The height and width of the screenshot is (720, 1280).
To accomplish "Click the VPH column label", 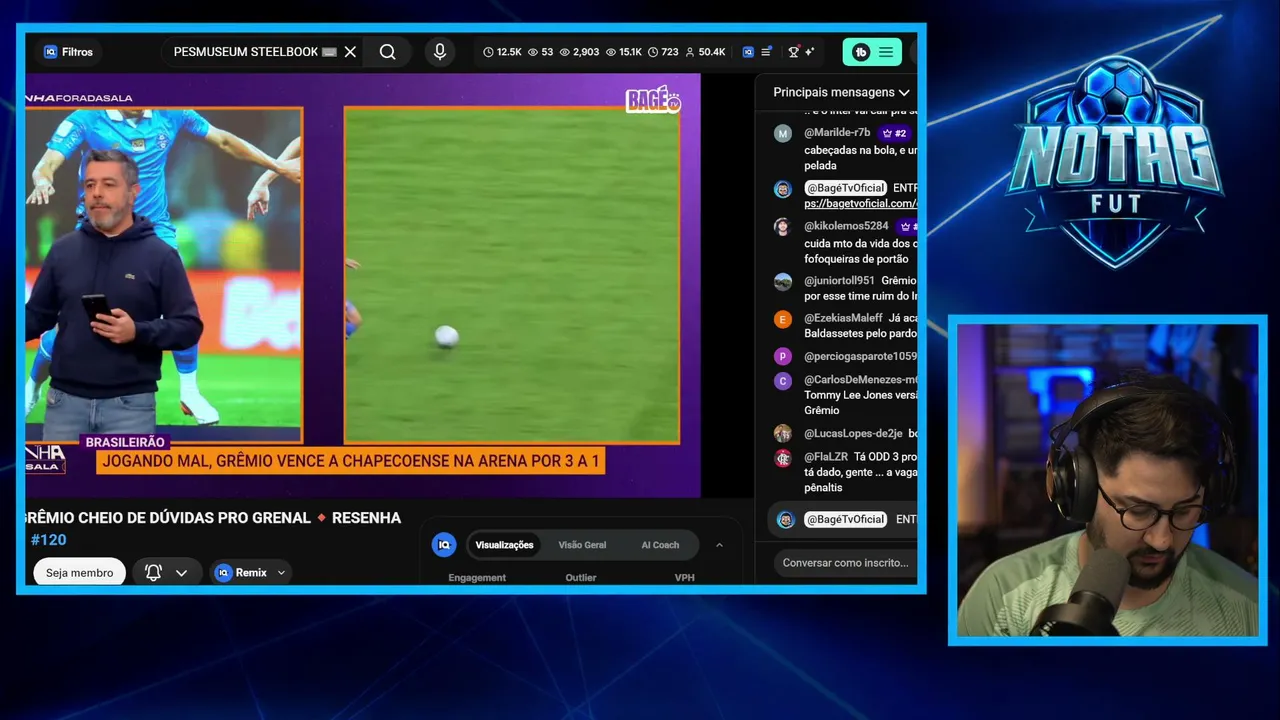I will click(x=685, y=578).
